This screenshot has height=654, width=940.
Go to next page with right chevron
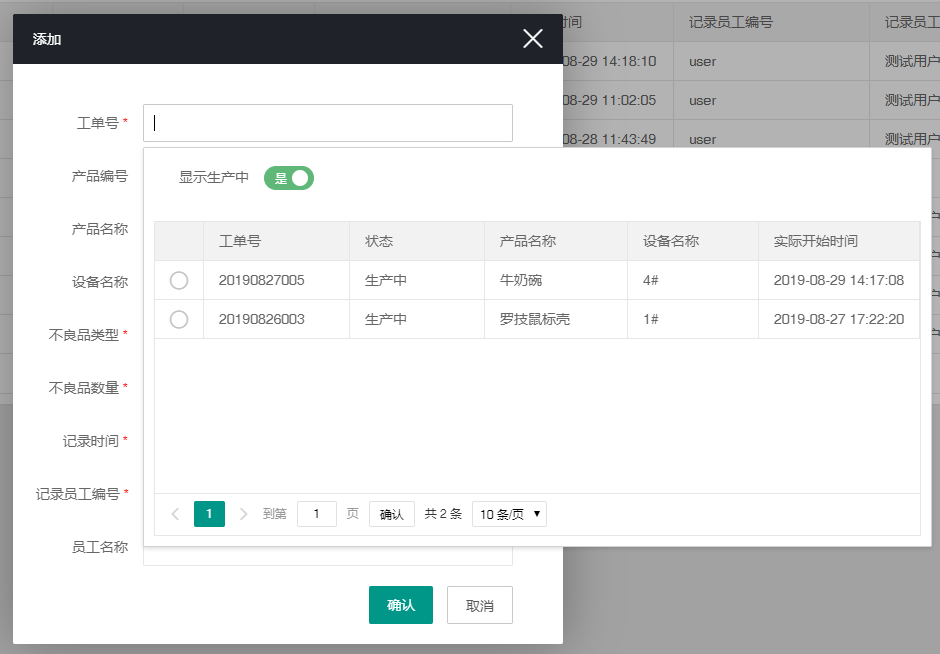coord(242,513)
